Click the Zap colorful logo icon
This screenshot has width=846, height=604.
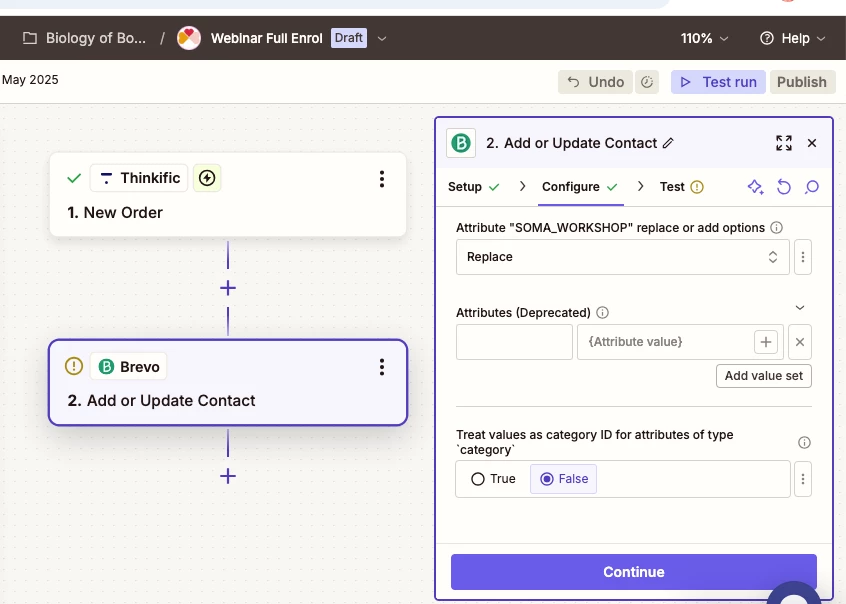coord(189,38)
